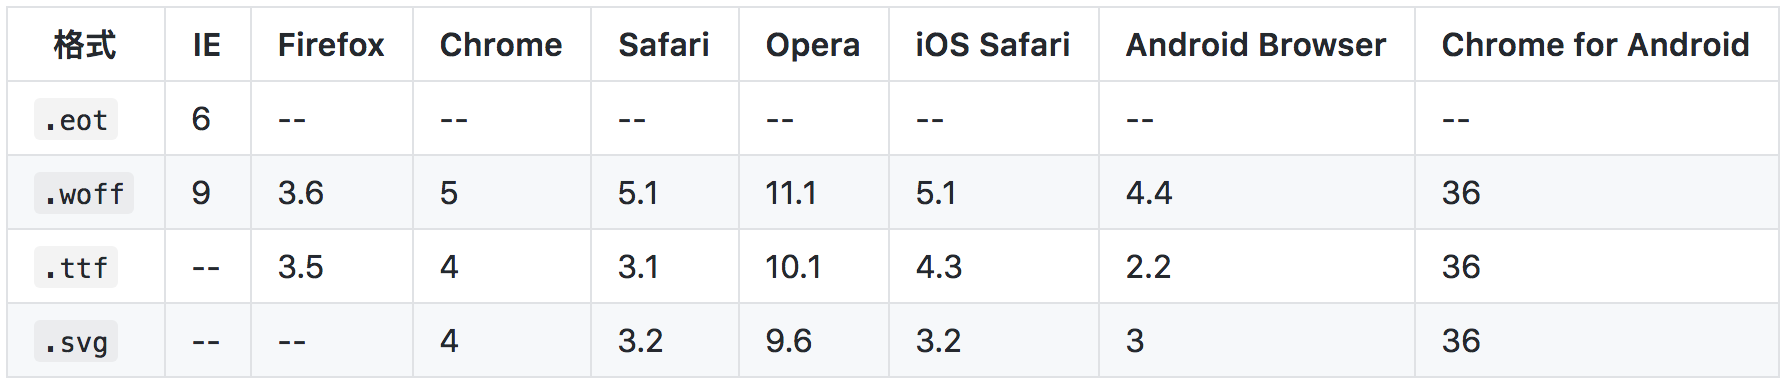Select IE version 6 cell for .eot
Screen dimensions: 1788x384
pos(201,119)
